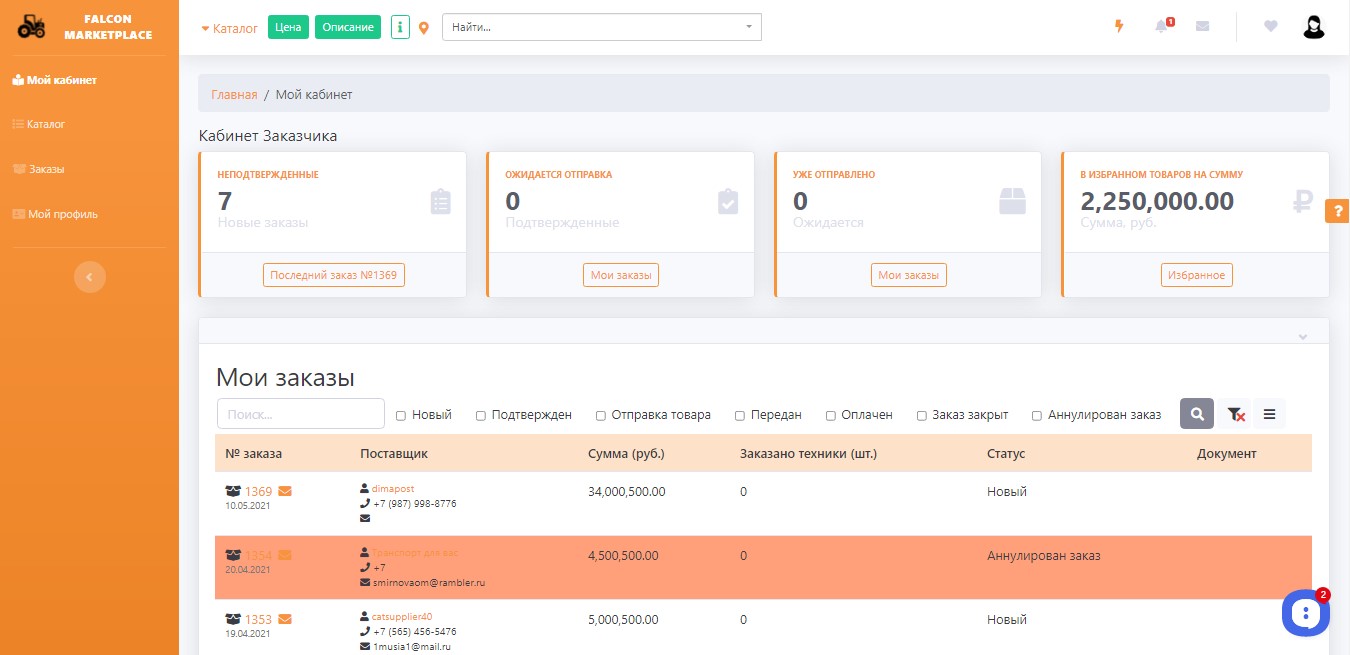
Task: Click the favorites heart icon
Action: pyautogui.click(x=1271, y=27)
